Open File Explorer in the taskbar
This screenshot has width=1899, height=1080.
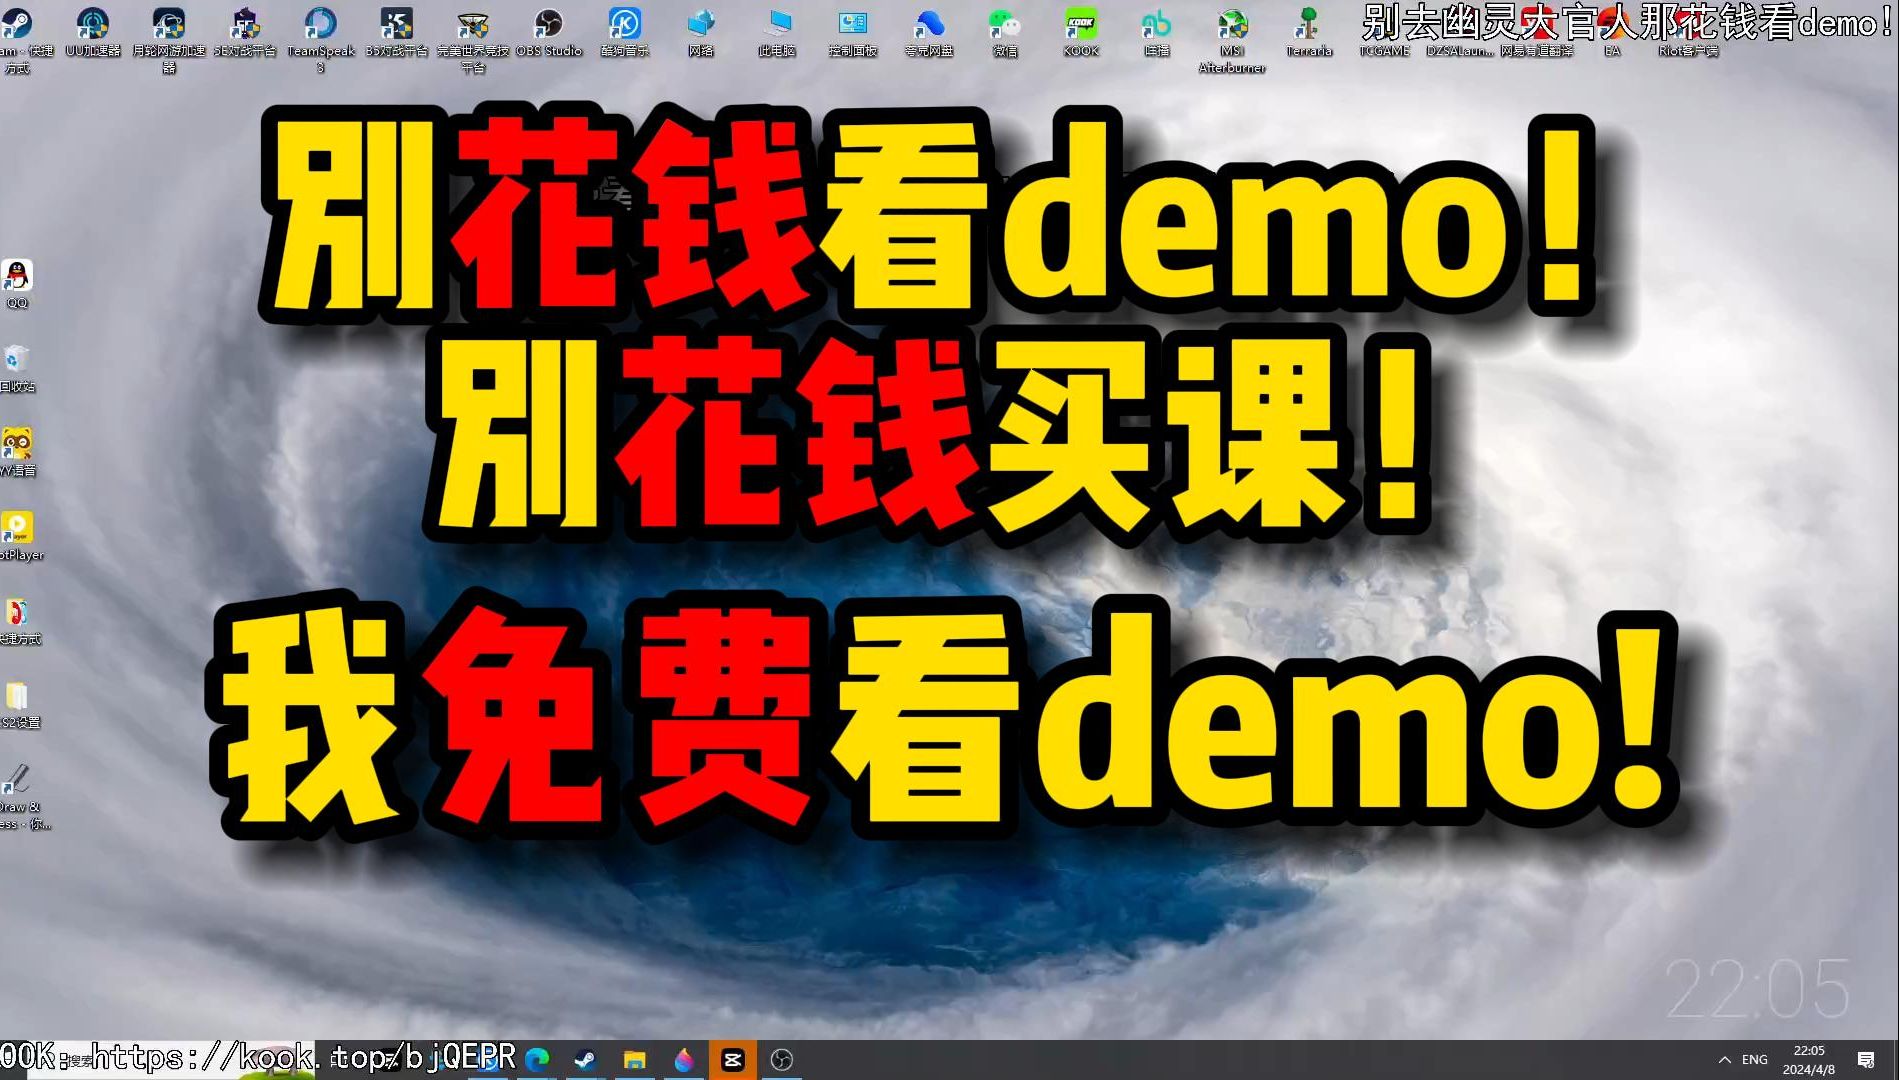(x=635, y=1060)
